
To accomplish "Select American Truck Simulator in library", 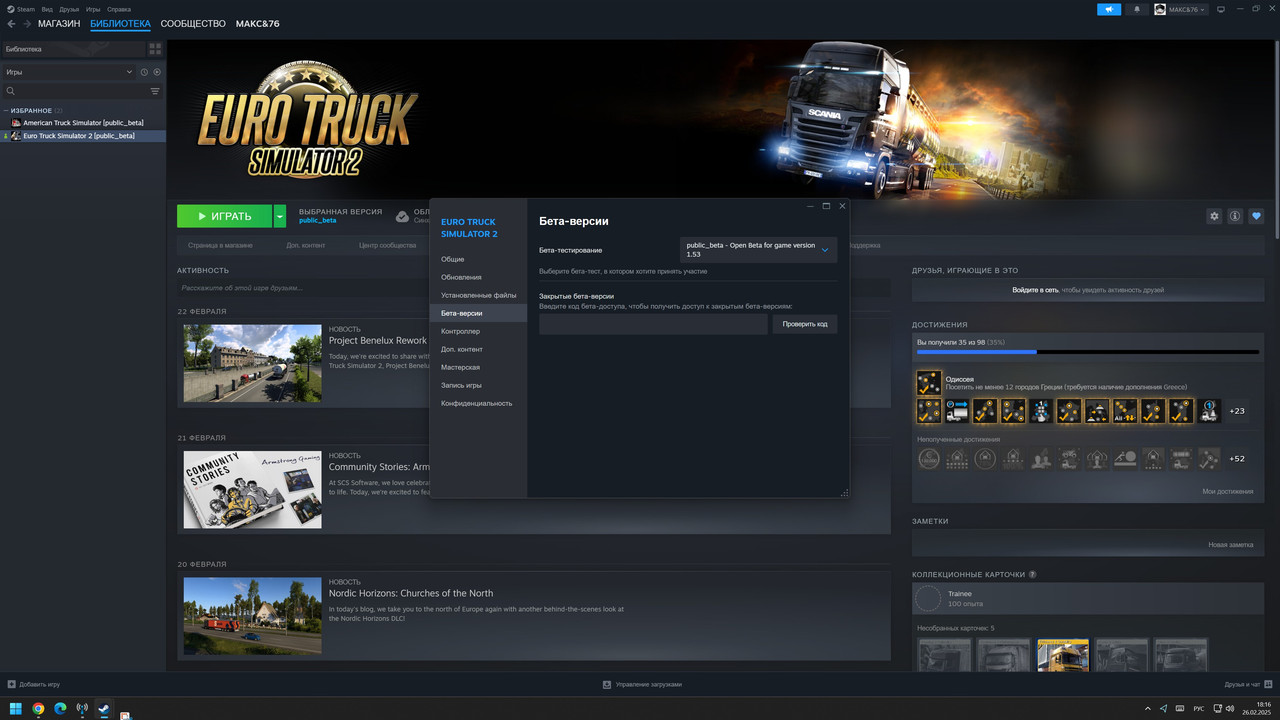I will (83, 123).
